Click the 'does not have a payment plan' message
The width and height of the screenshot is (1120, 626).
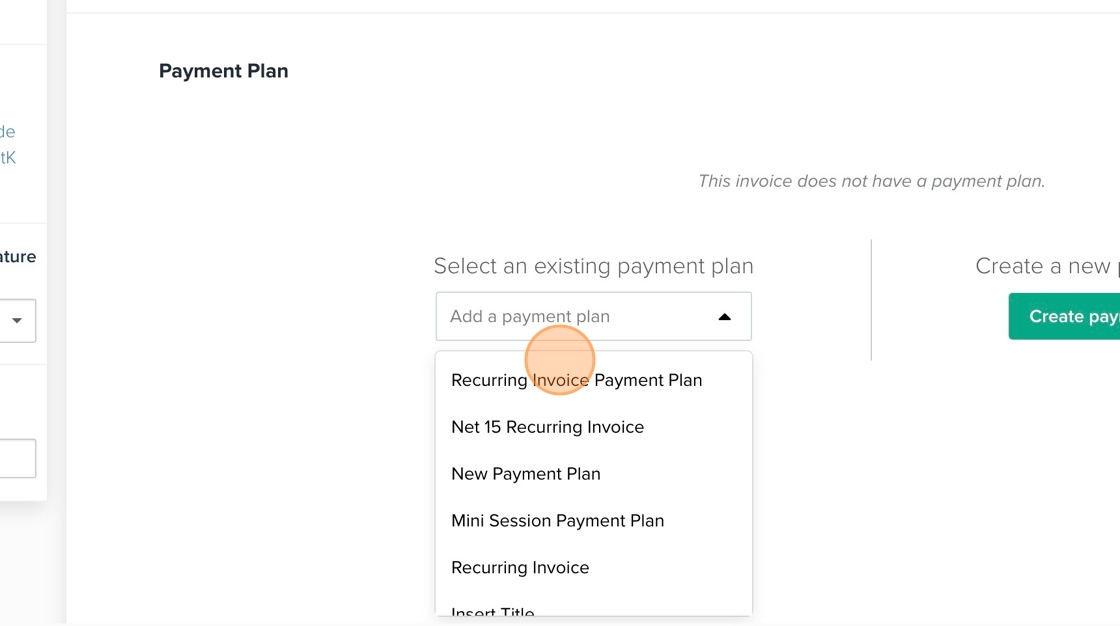[871, 181]
